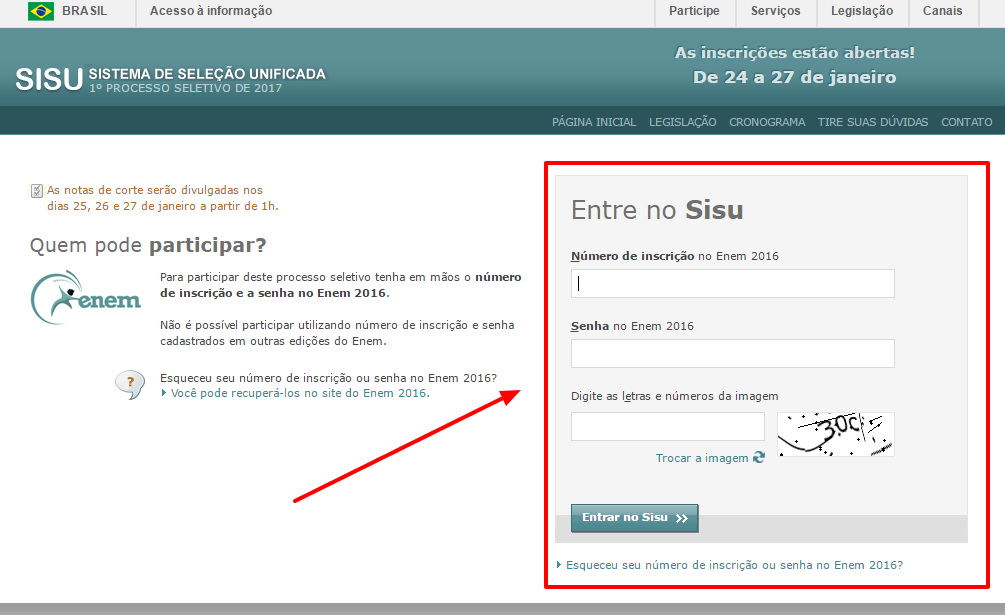The image size is (1005, 615).
Task: Click the question mark speech bubble icon
Action: pos(129,384)
